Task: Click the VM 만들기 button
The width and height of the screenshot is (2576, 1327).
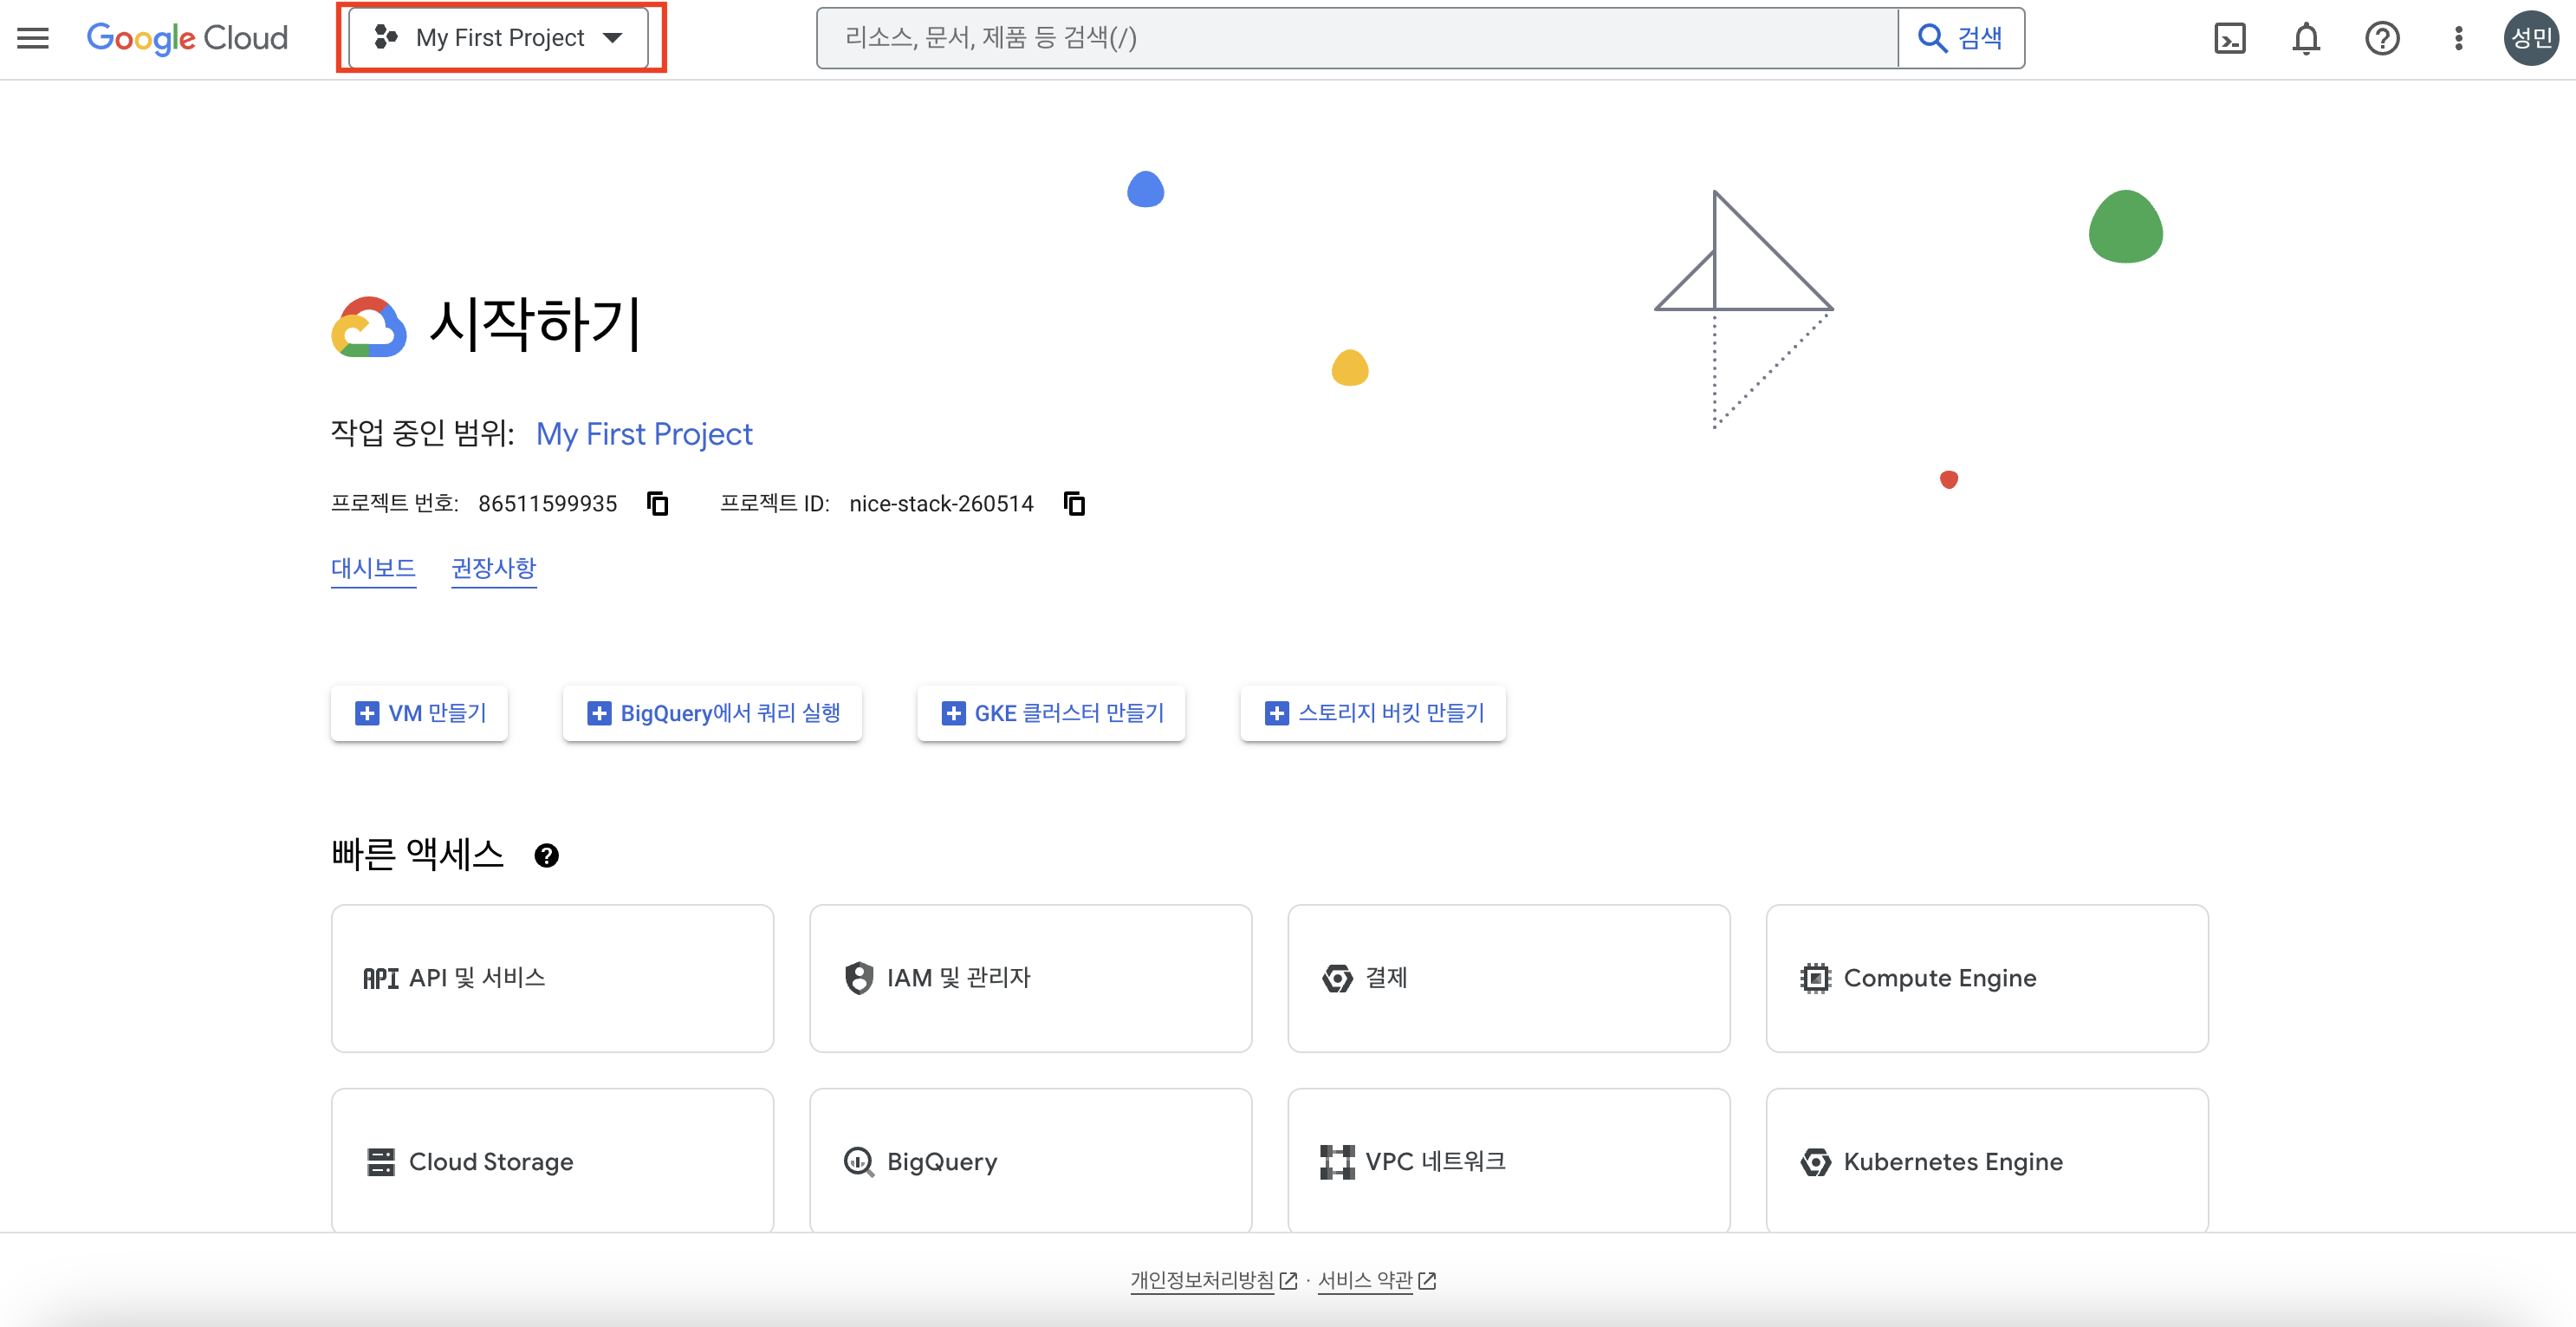Action: (x=419, y=713)
